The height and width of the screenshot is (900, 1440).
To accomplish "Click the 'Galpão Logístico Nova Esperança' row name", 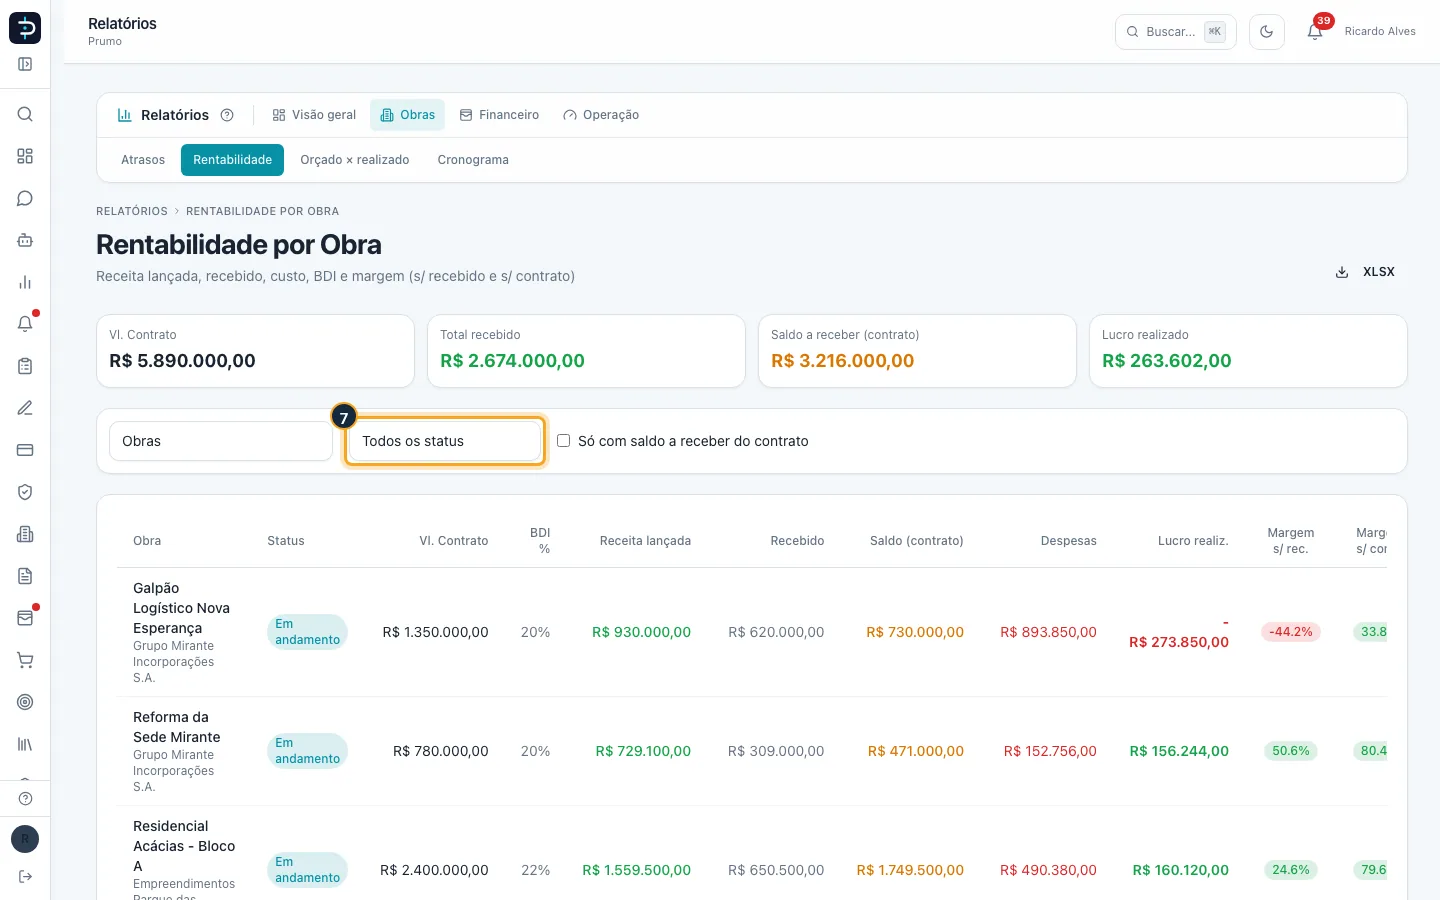I will pyautogui.click(x=182, y=608).
